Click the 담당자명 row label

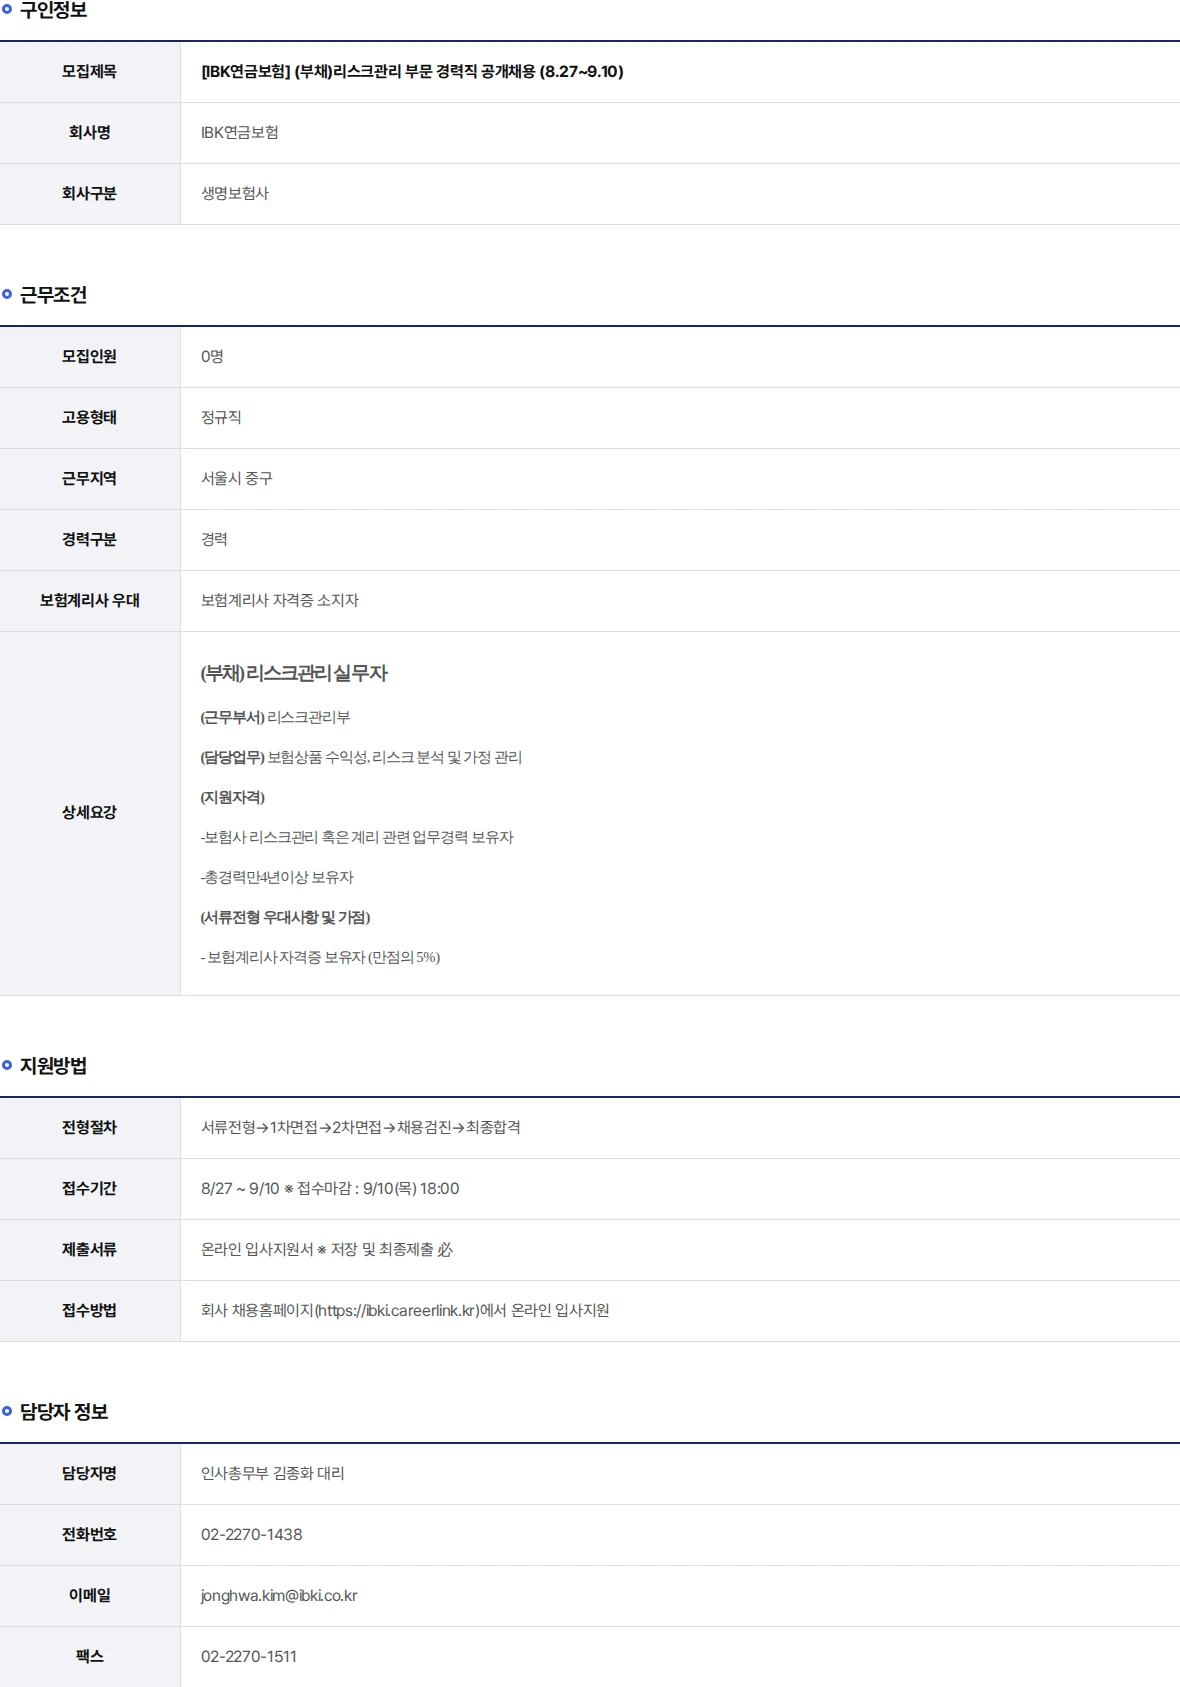[89, 1474]
